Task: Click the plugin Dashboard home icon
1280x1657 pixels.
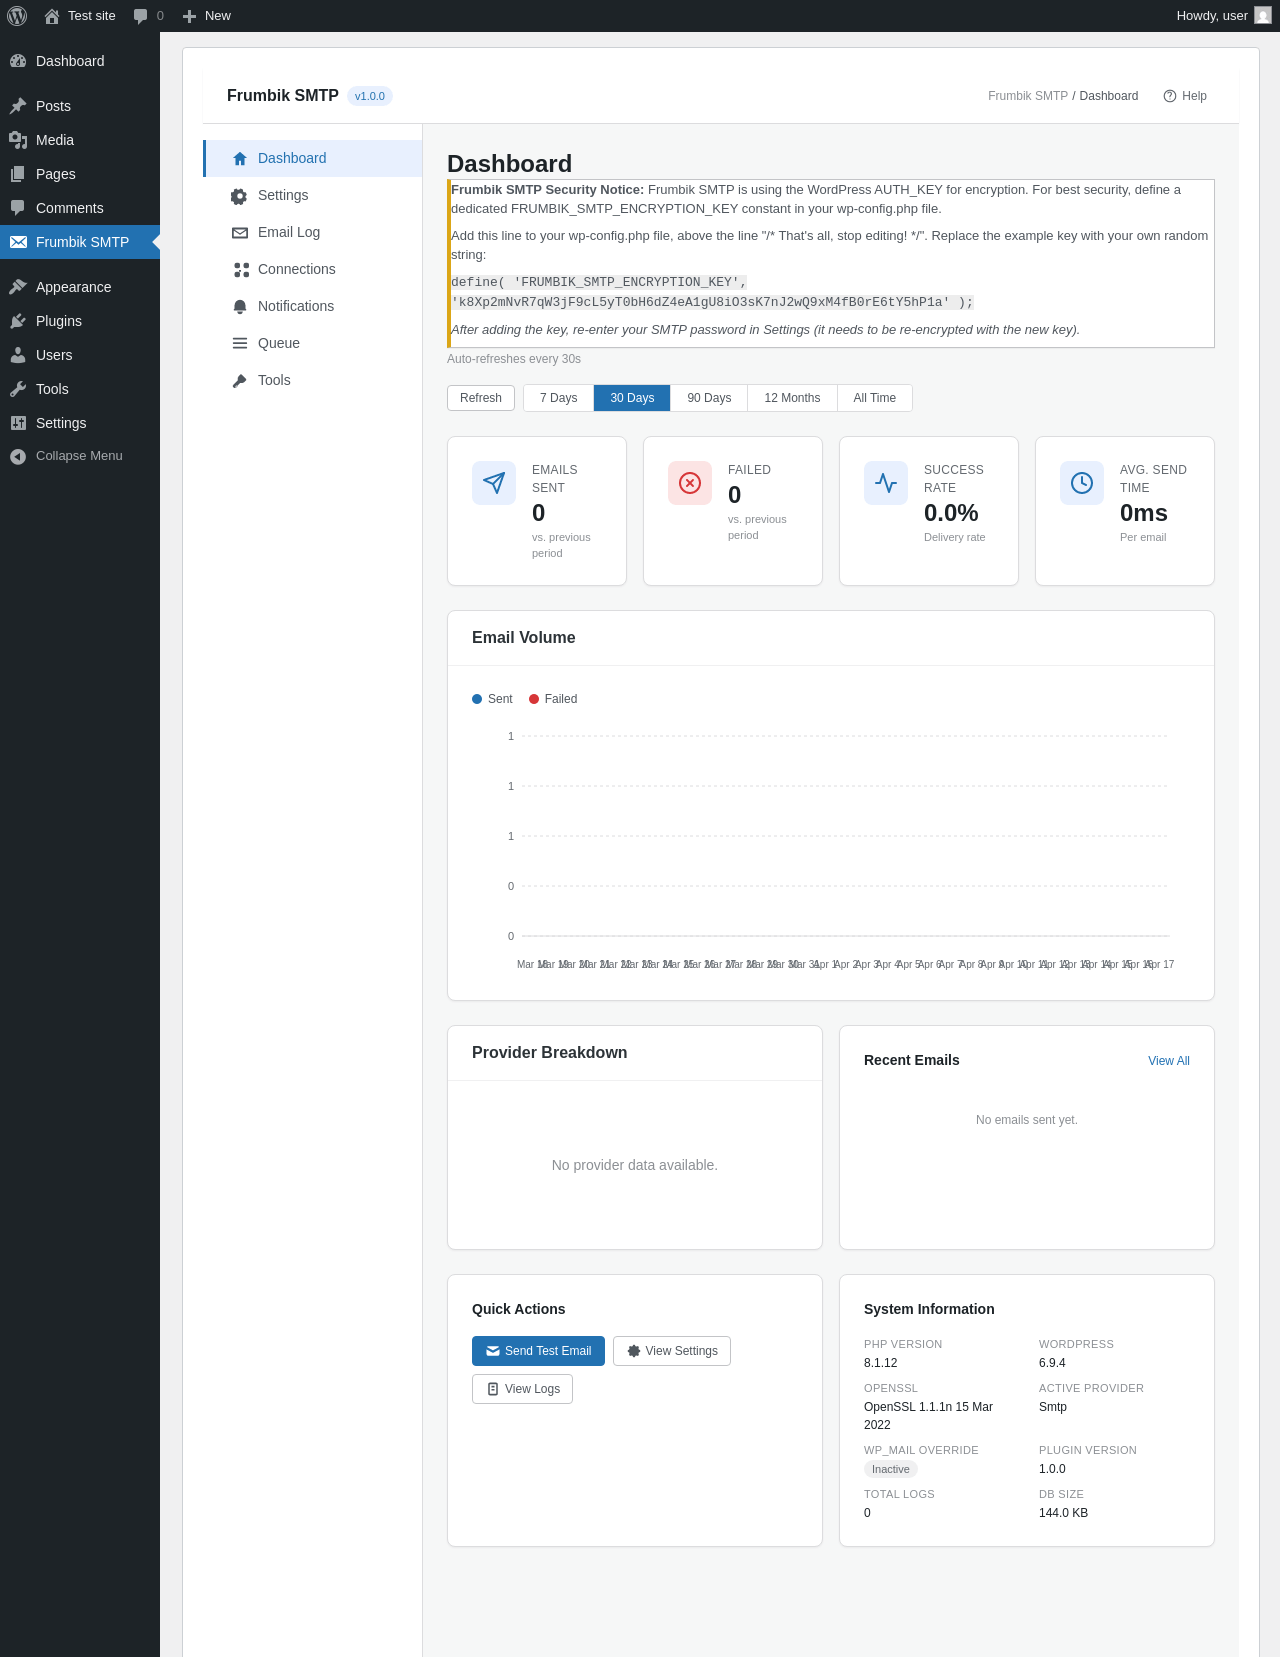Action: [240, 159]
